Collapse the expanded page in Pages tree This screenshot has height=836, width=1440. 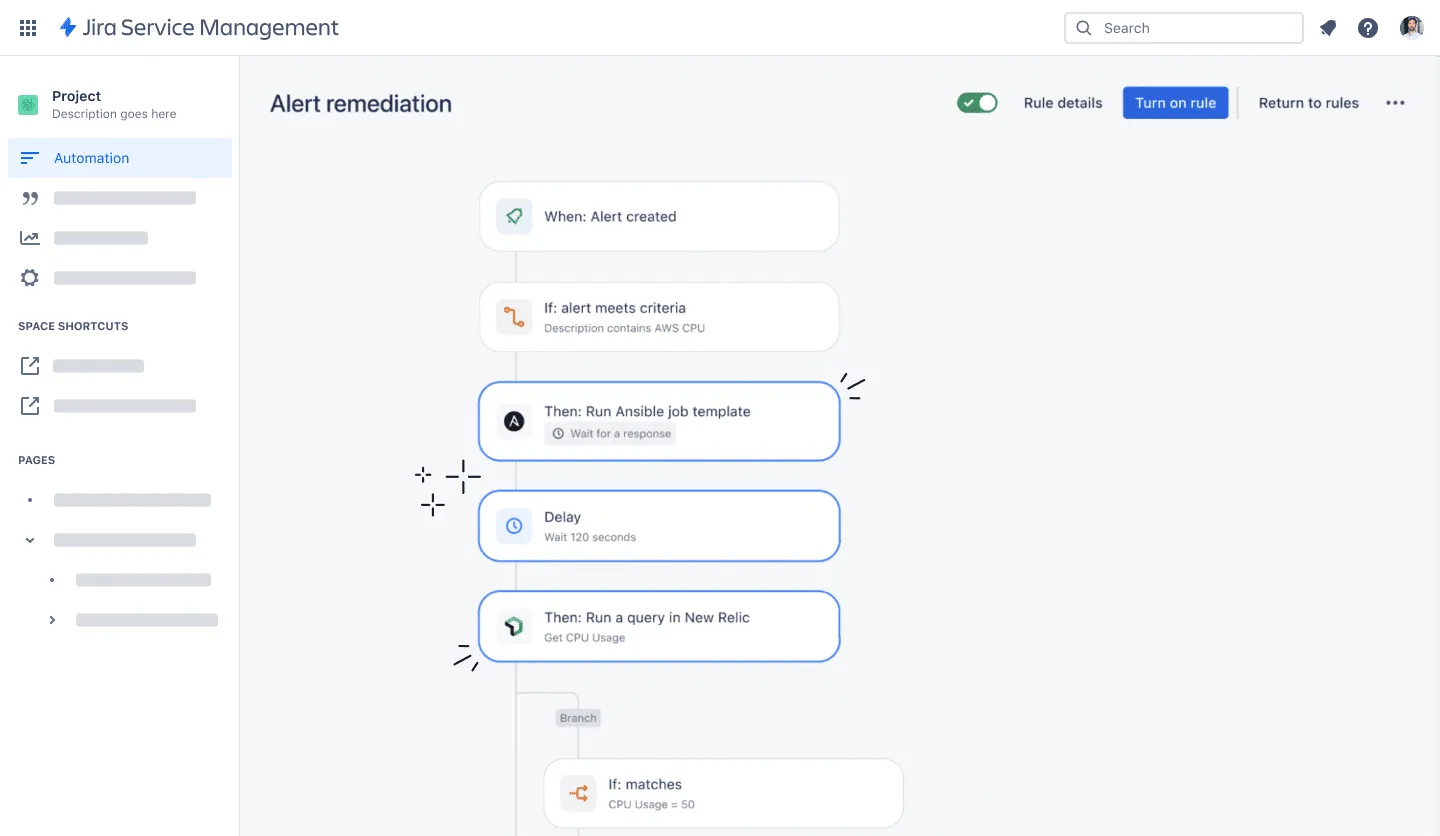point(30,540)
